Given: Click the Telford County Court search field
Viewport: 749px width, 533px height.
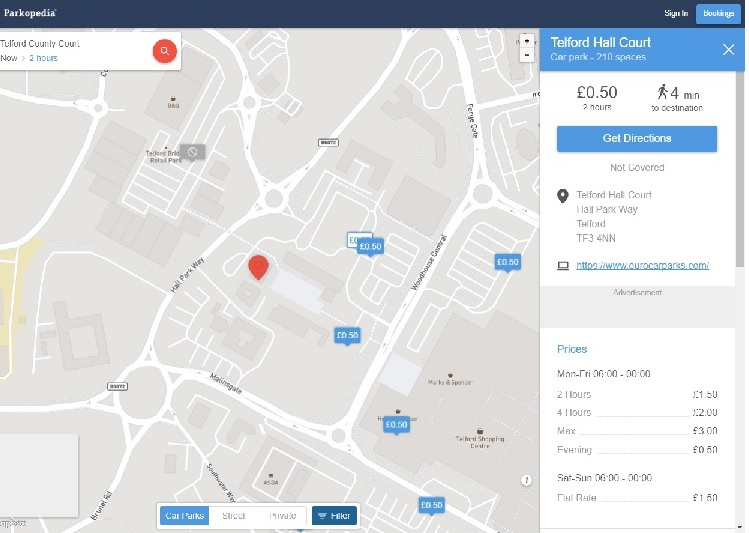Looking at the screenshot, I should point(70,44).
